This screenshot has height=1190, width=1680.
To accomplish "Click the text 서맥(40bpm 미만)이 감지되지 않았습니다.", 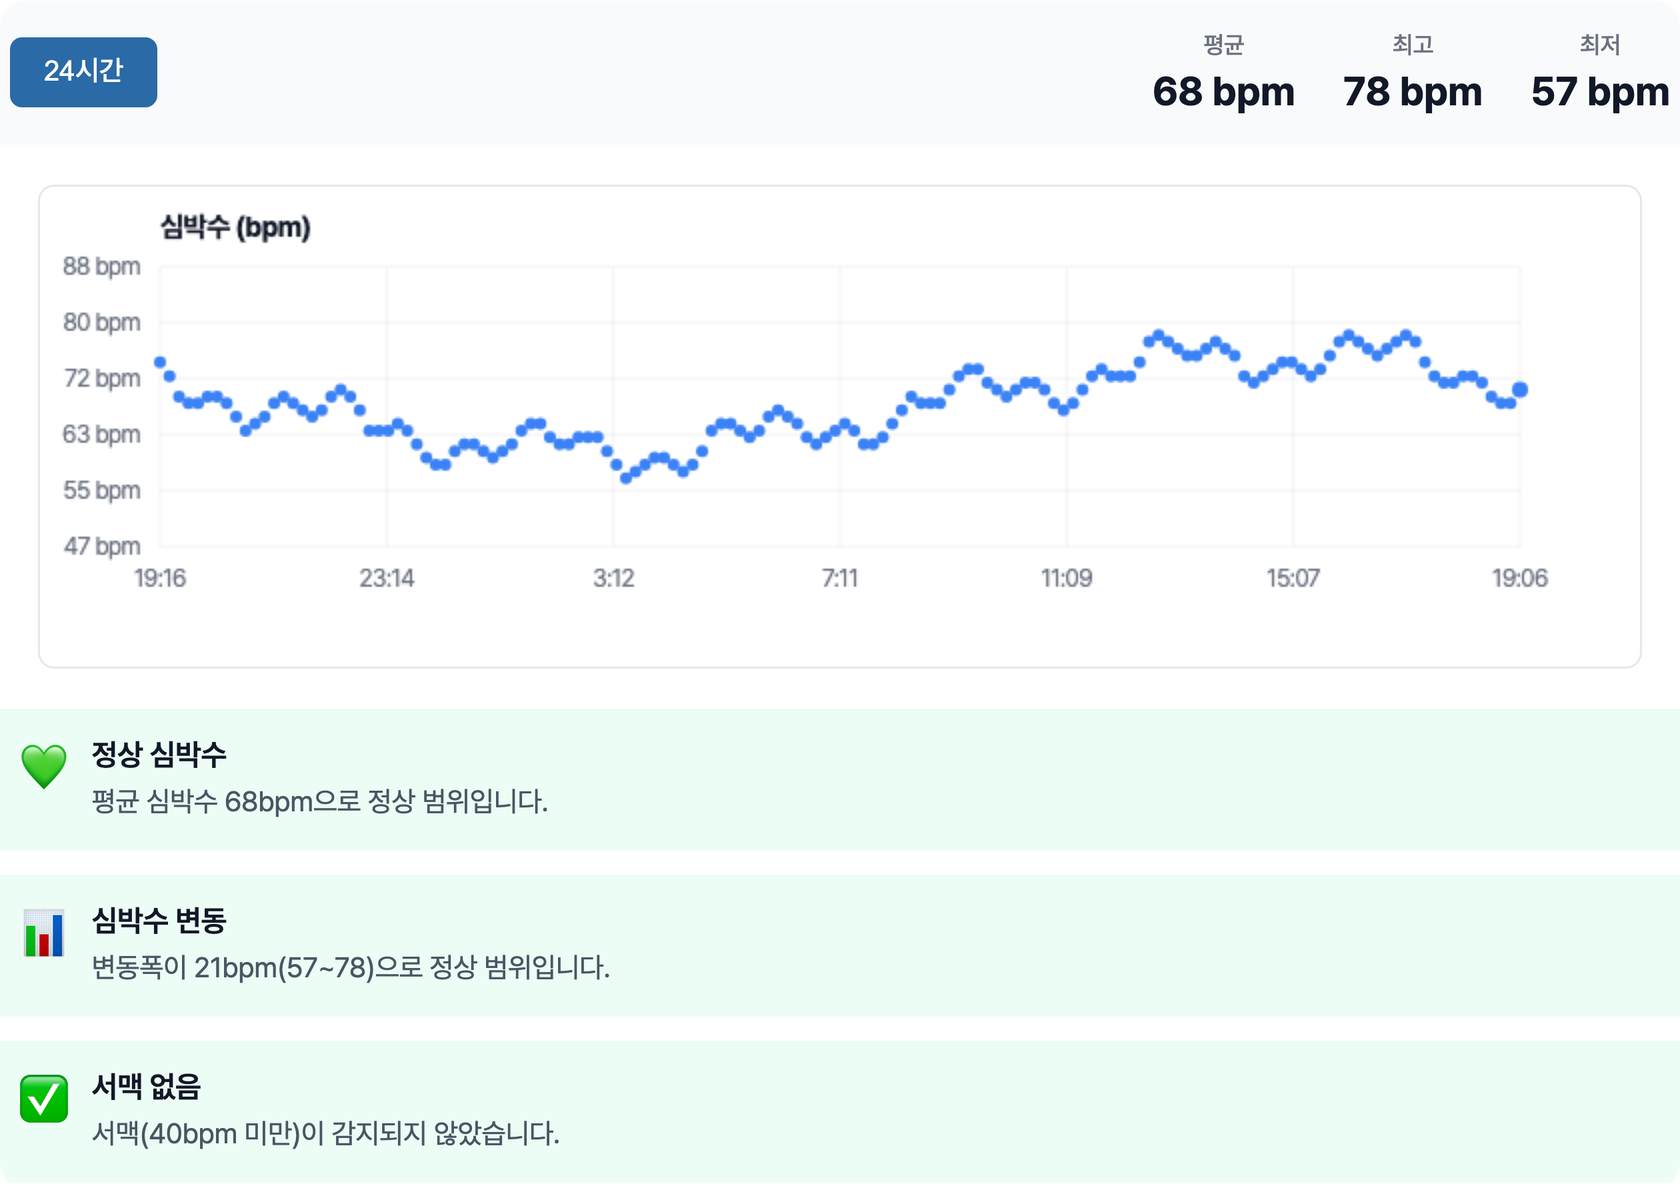I will click(x=326, y=1134).
